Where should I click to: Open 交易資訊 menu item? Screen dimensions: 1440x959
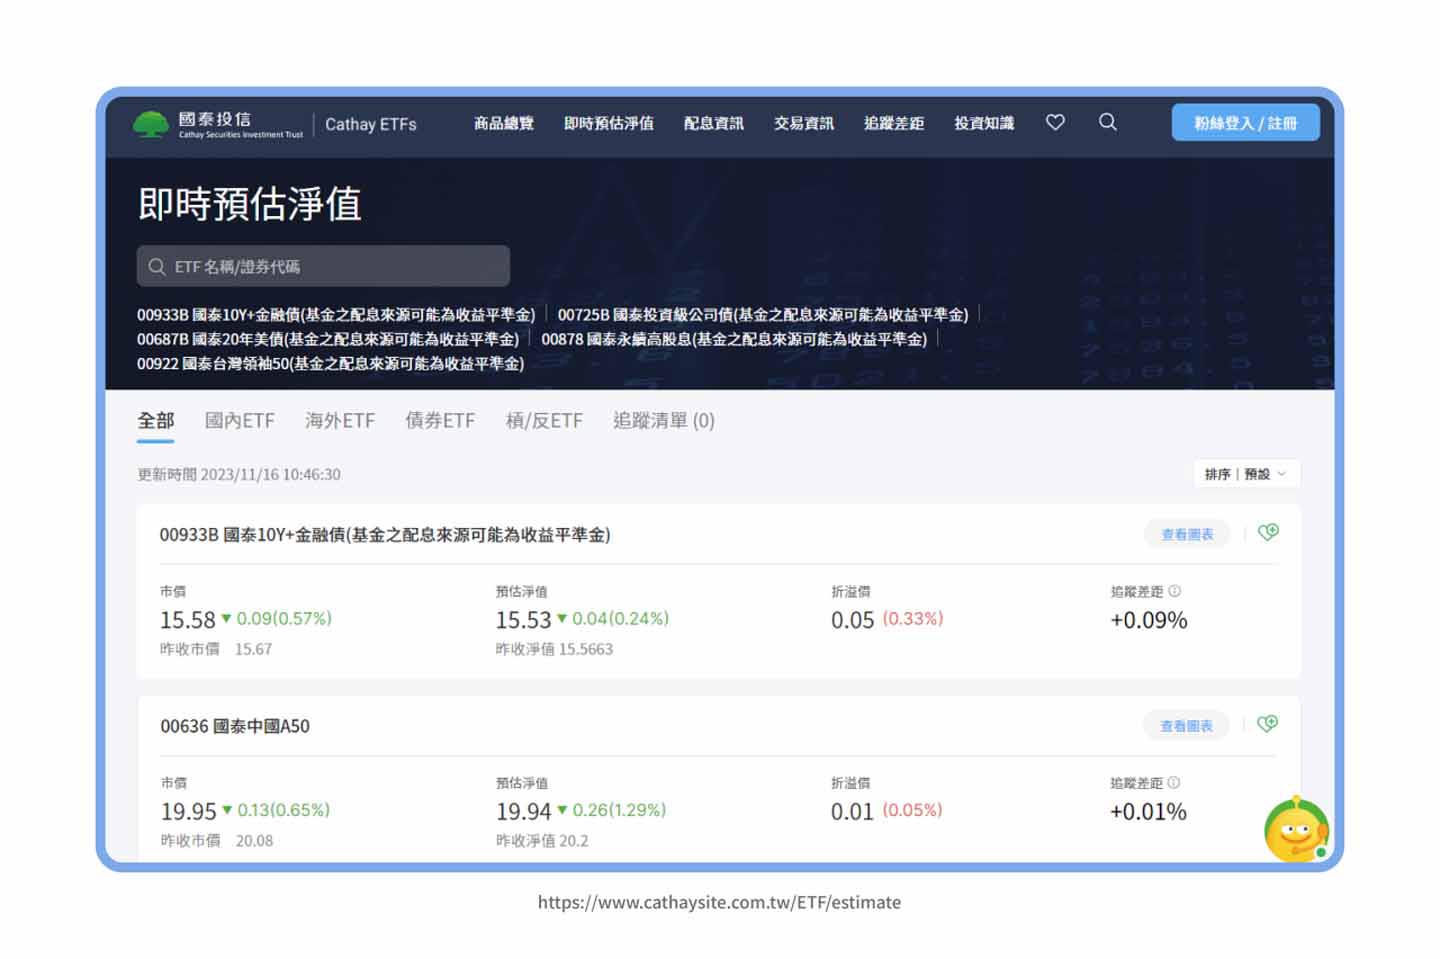point(804,123)
